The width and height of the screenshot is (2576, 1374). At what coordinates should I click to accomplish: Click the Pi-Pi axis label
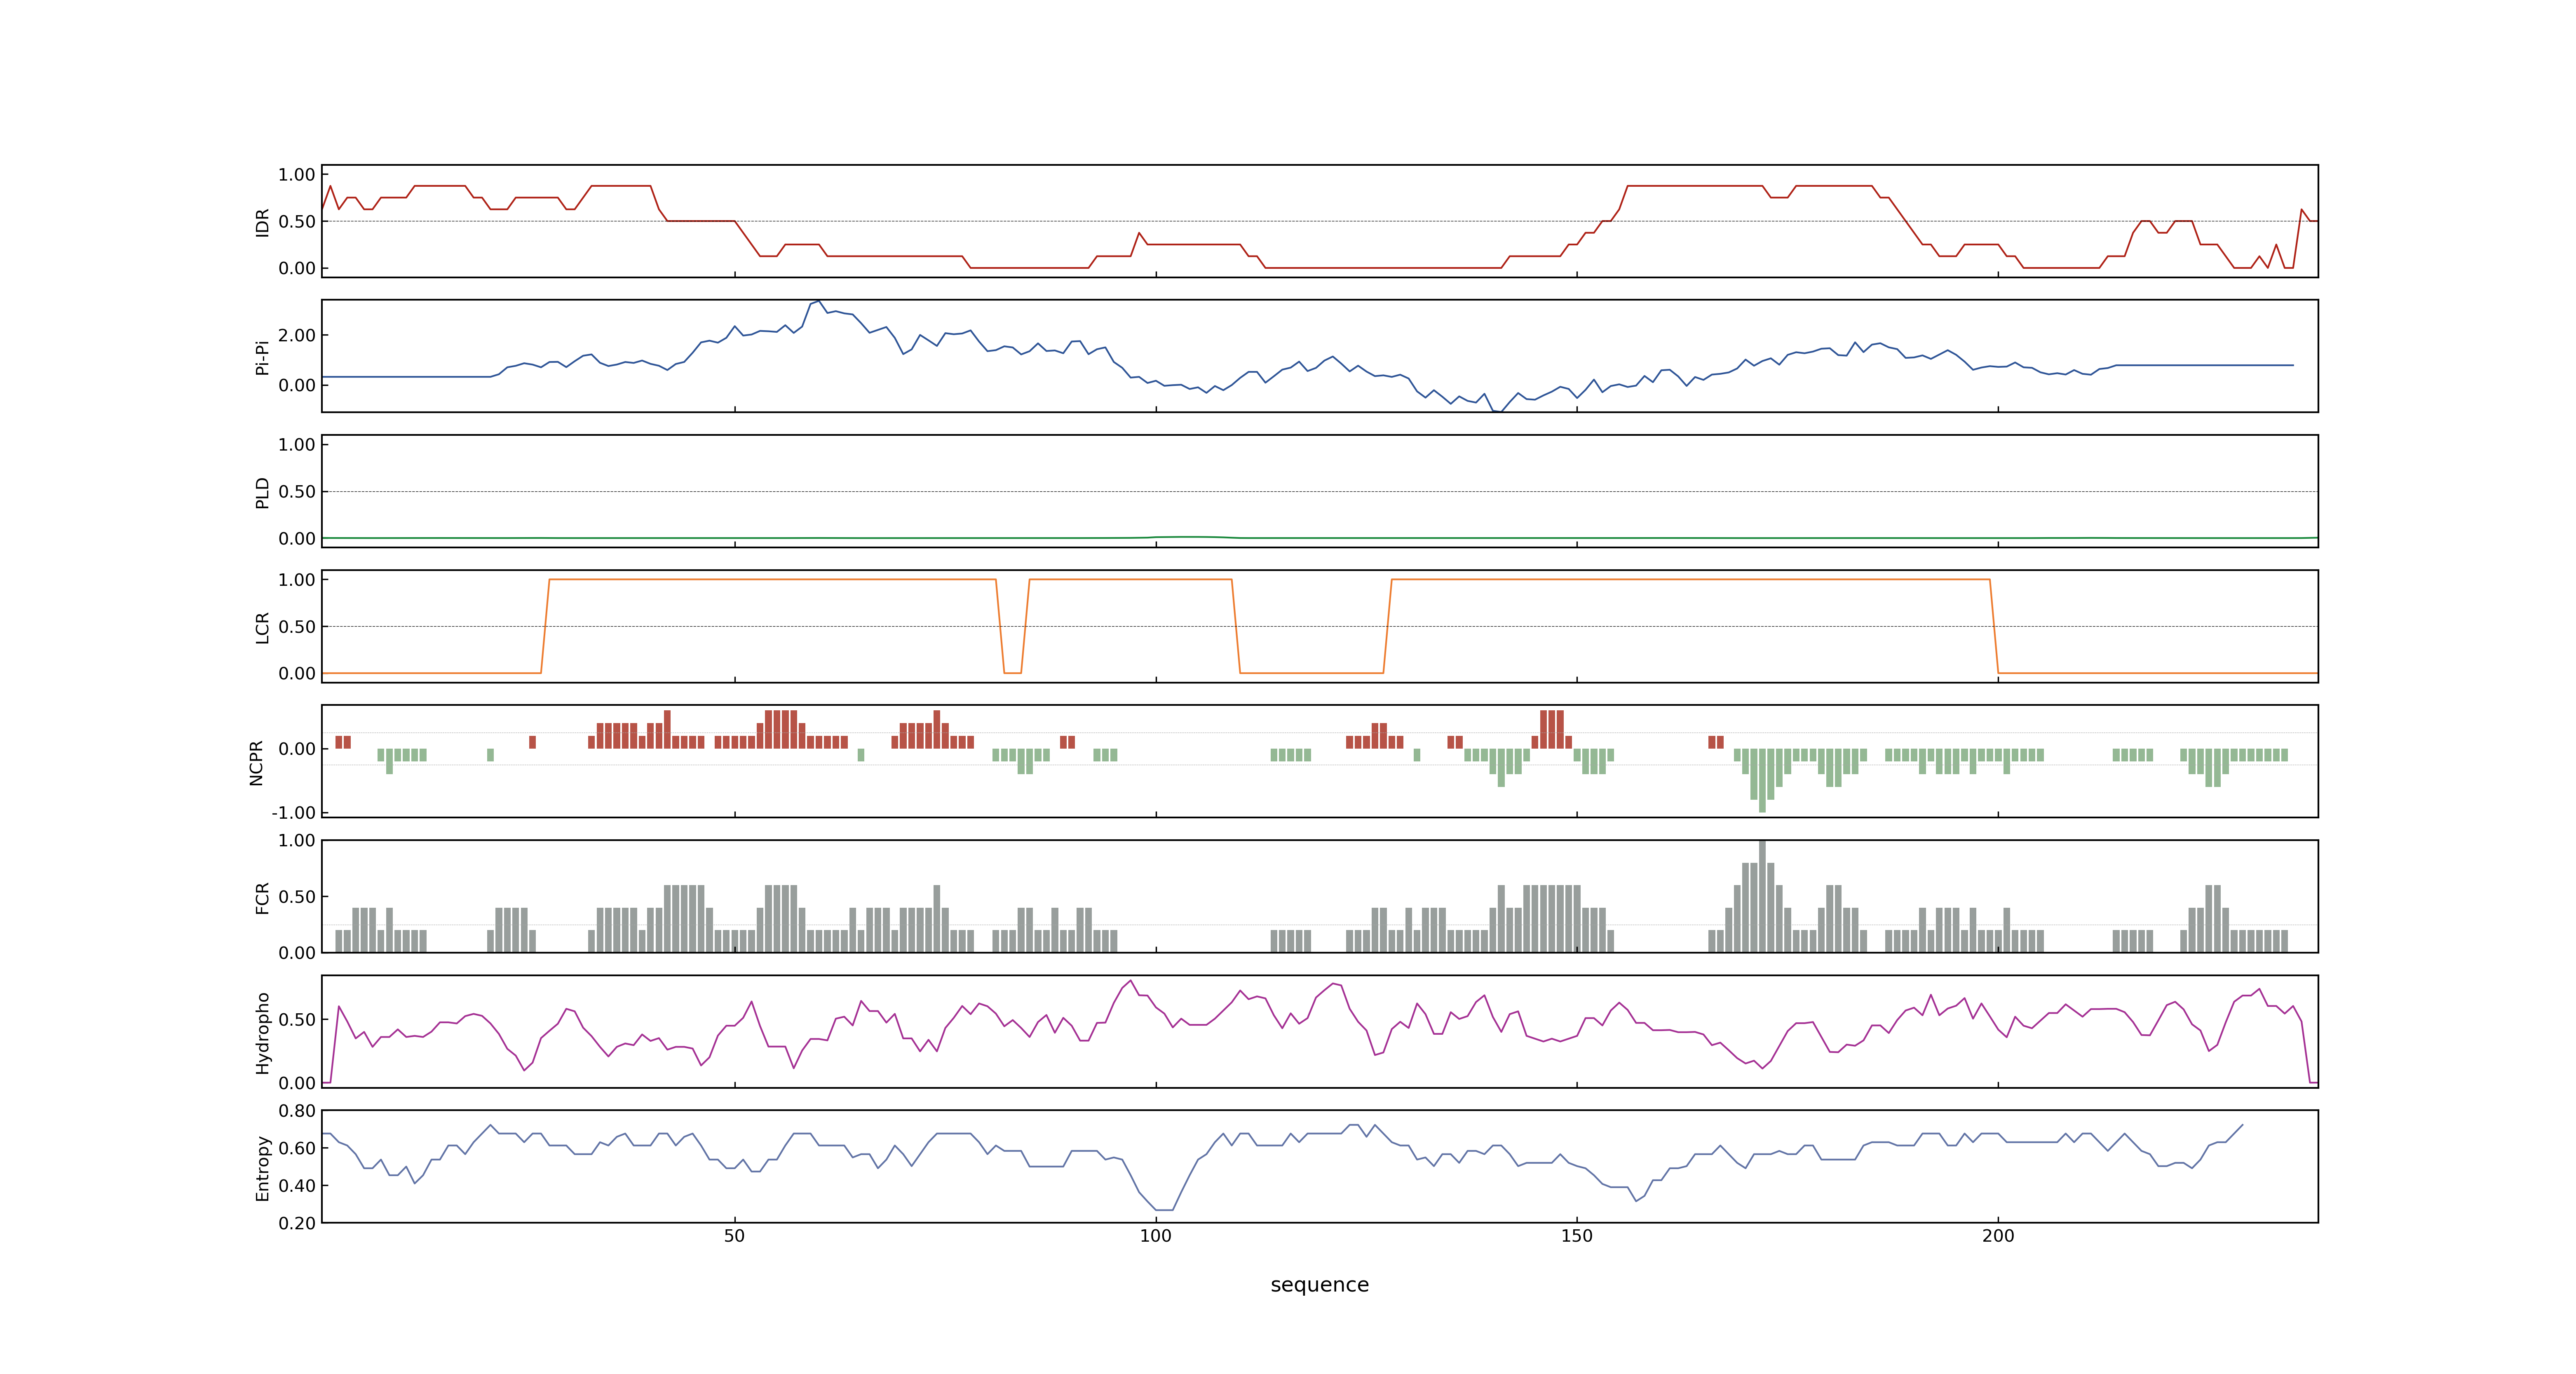262,357
